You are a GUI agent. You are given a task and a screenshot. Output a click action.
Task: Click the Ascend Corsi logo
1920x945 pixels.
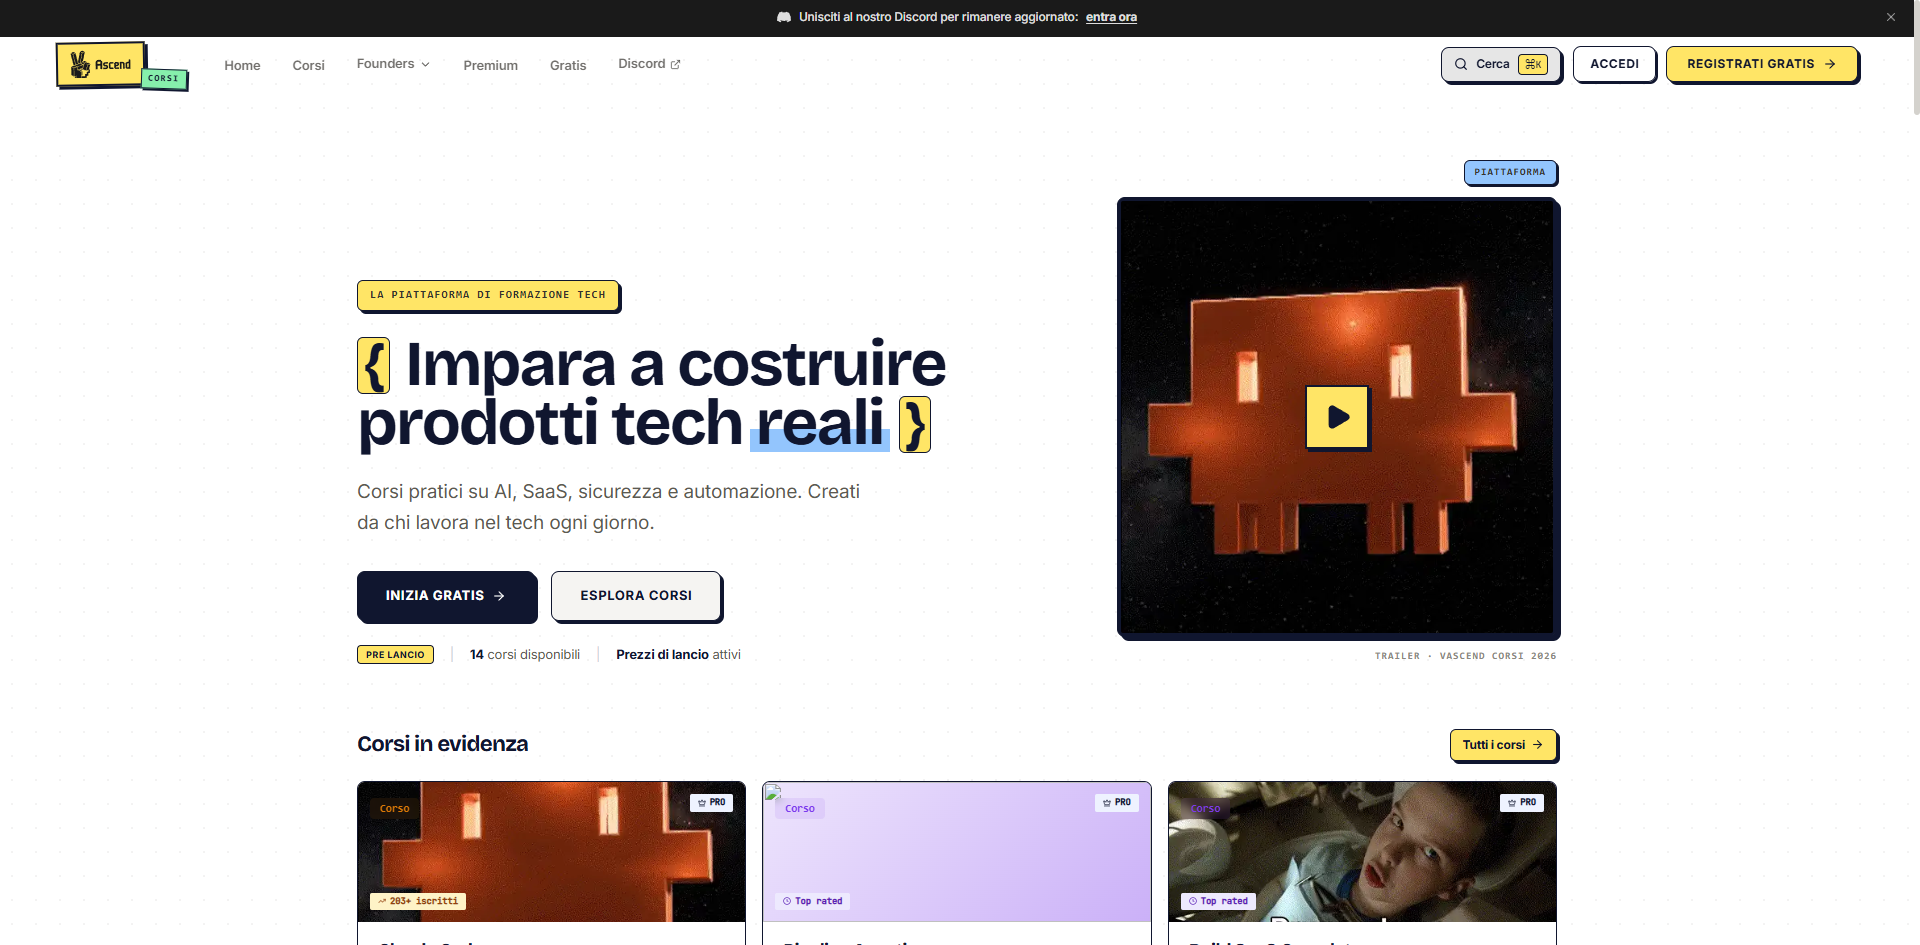pos(122,66)
